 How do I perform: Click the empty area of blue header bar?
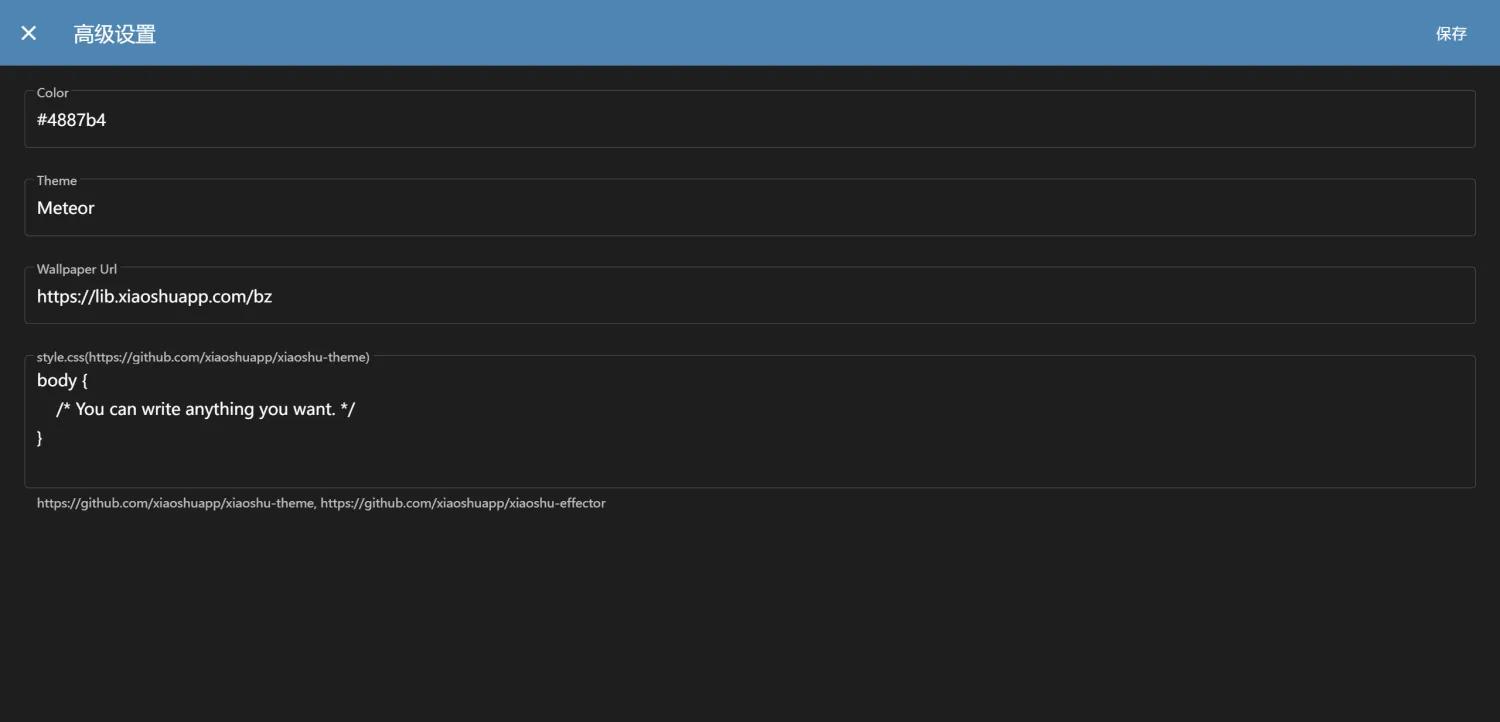[x=800, y=33]
